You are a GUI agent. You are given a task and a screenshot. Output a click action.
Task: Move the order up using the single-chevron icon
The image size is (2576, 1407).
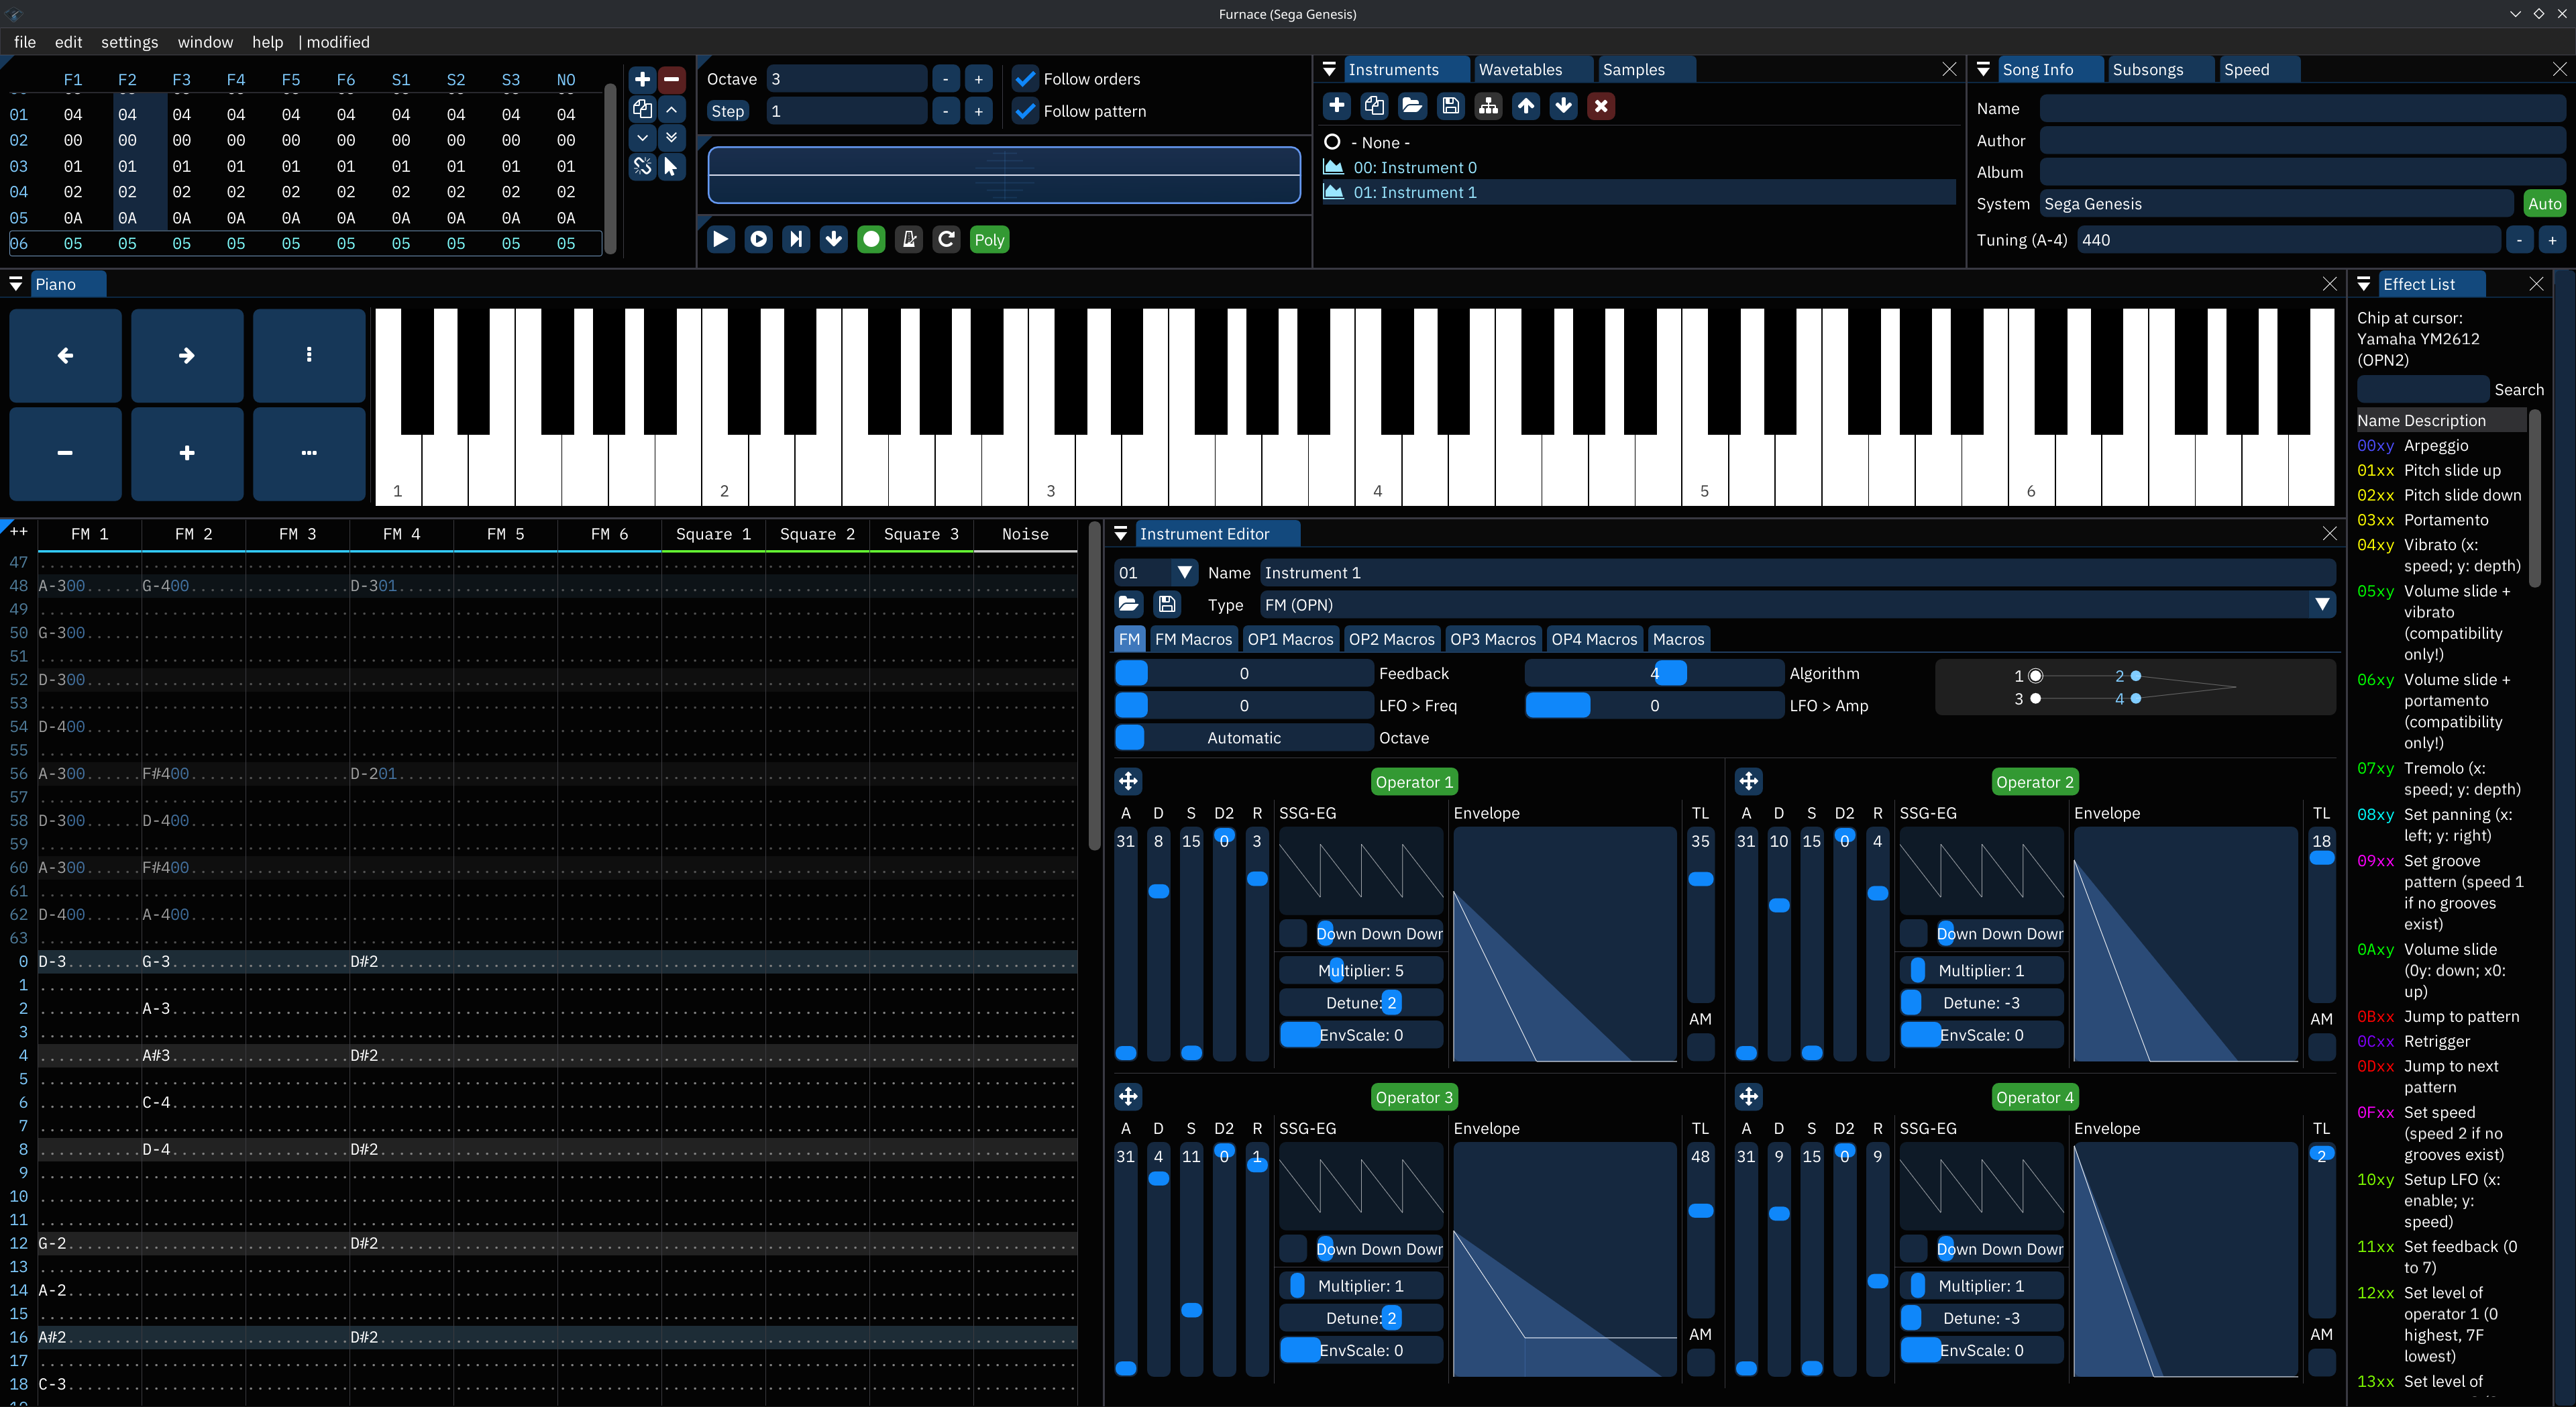pos(672,109)
